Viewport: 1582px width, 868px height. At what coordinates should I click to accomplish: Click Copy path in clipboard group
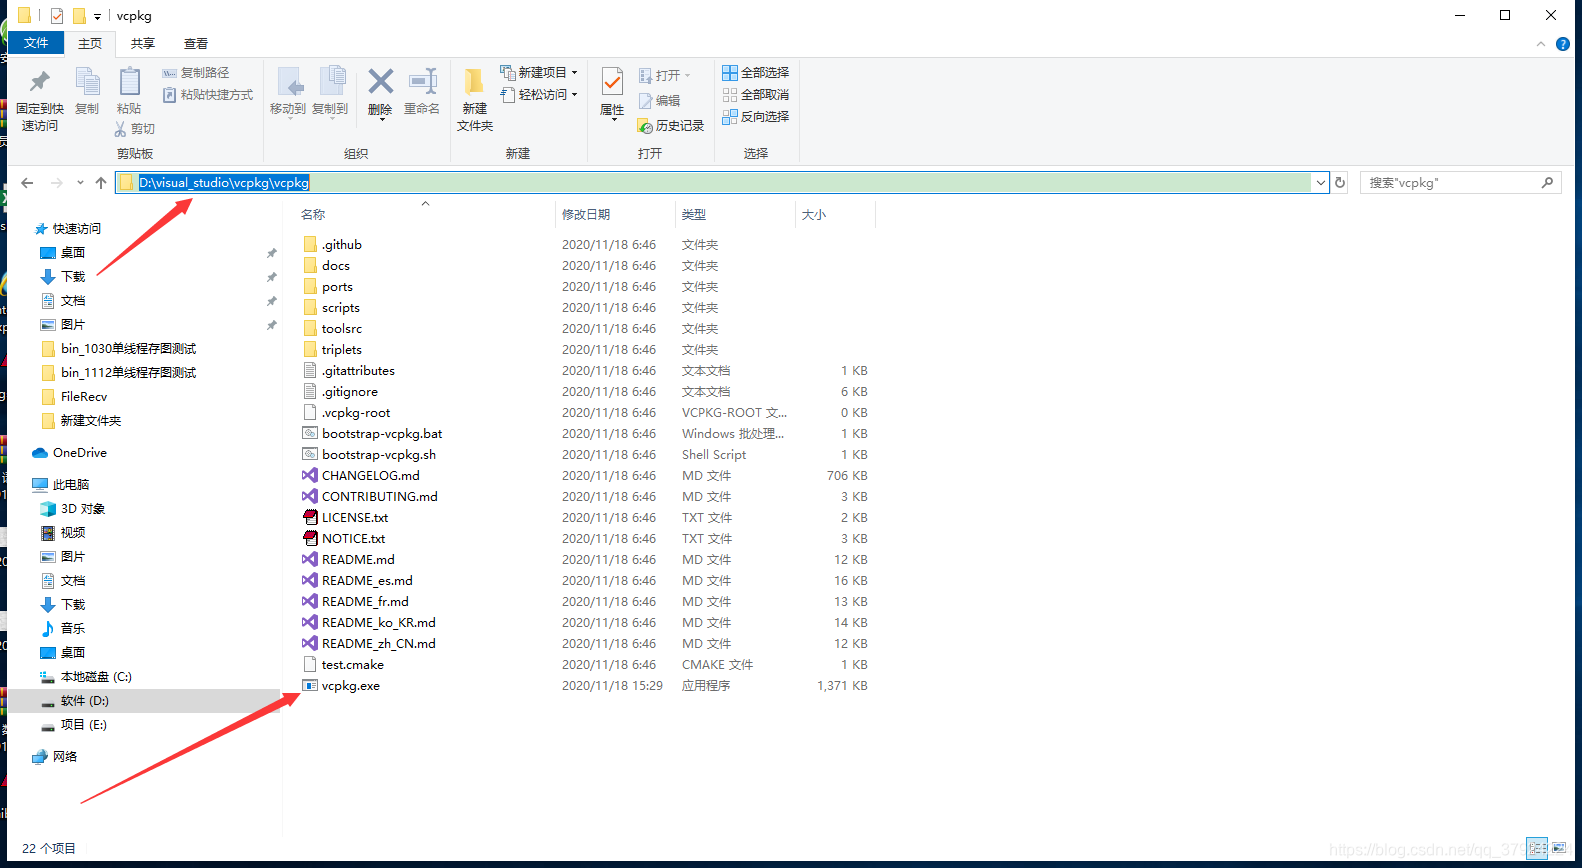pos(196,72)
